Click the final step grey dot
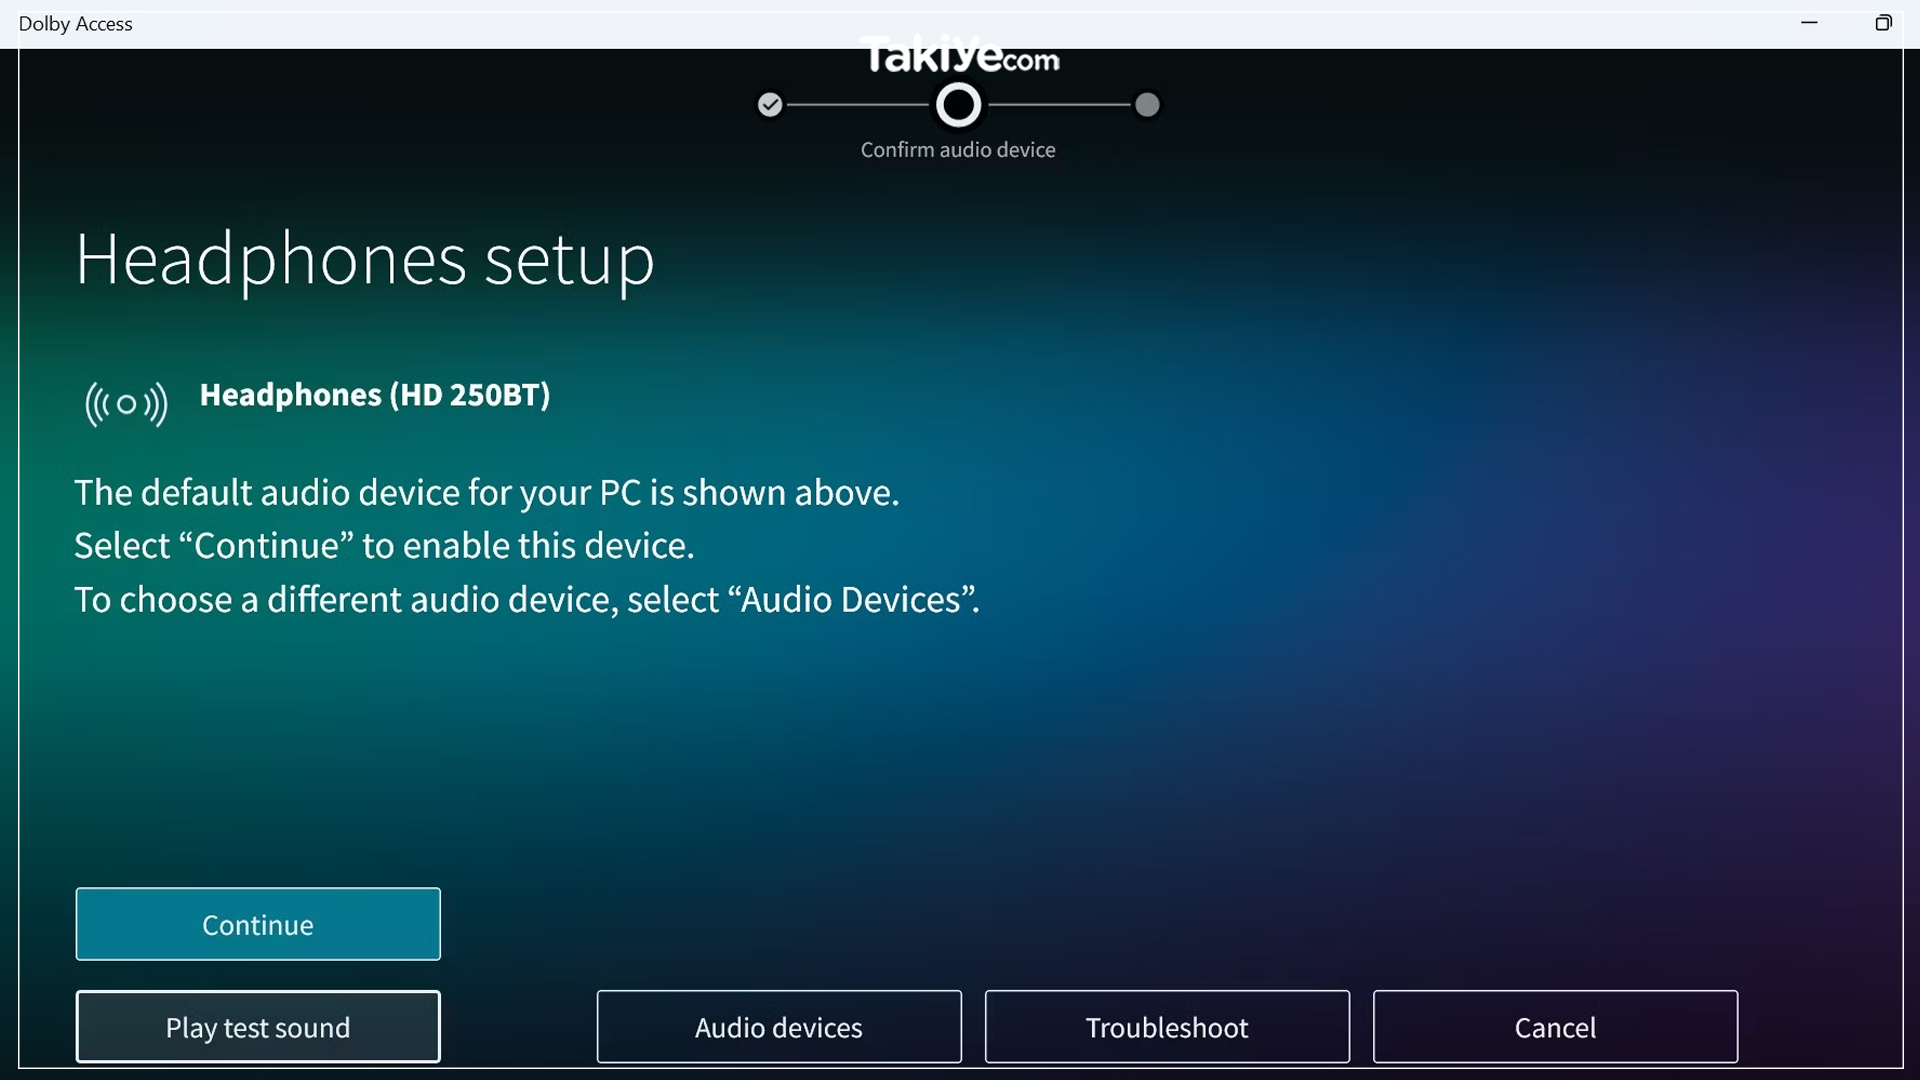This screenshot has height=1080, width=1920. 1147,105
